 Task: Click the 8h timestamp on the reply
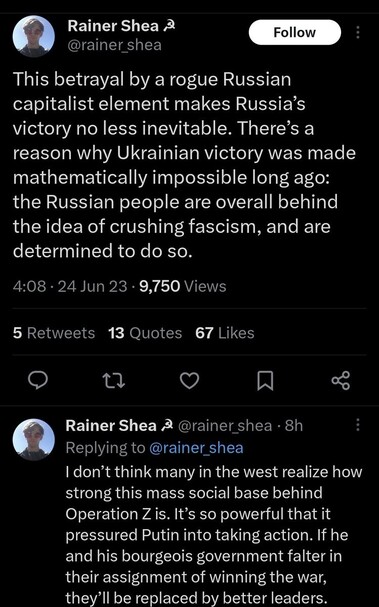point(294,425)
